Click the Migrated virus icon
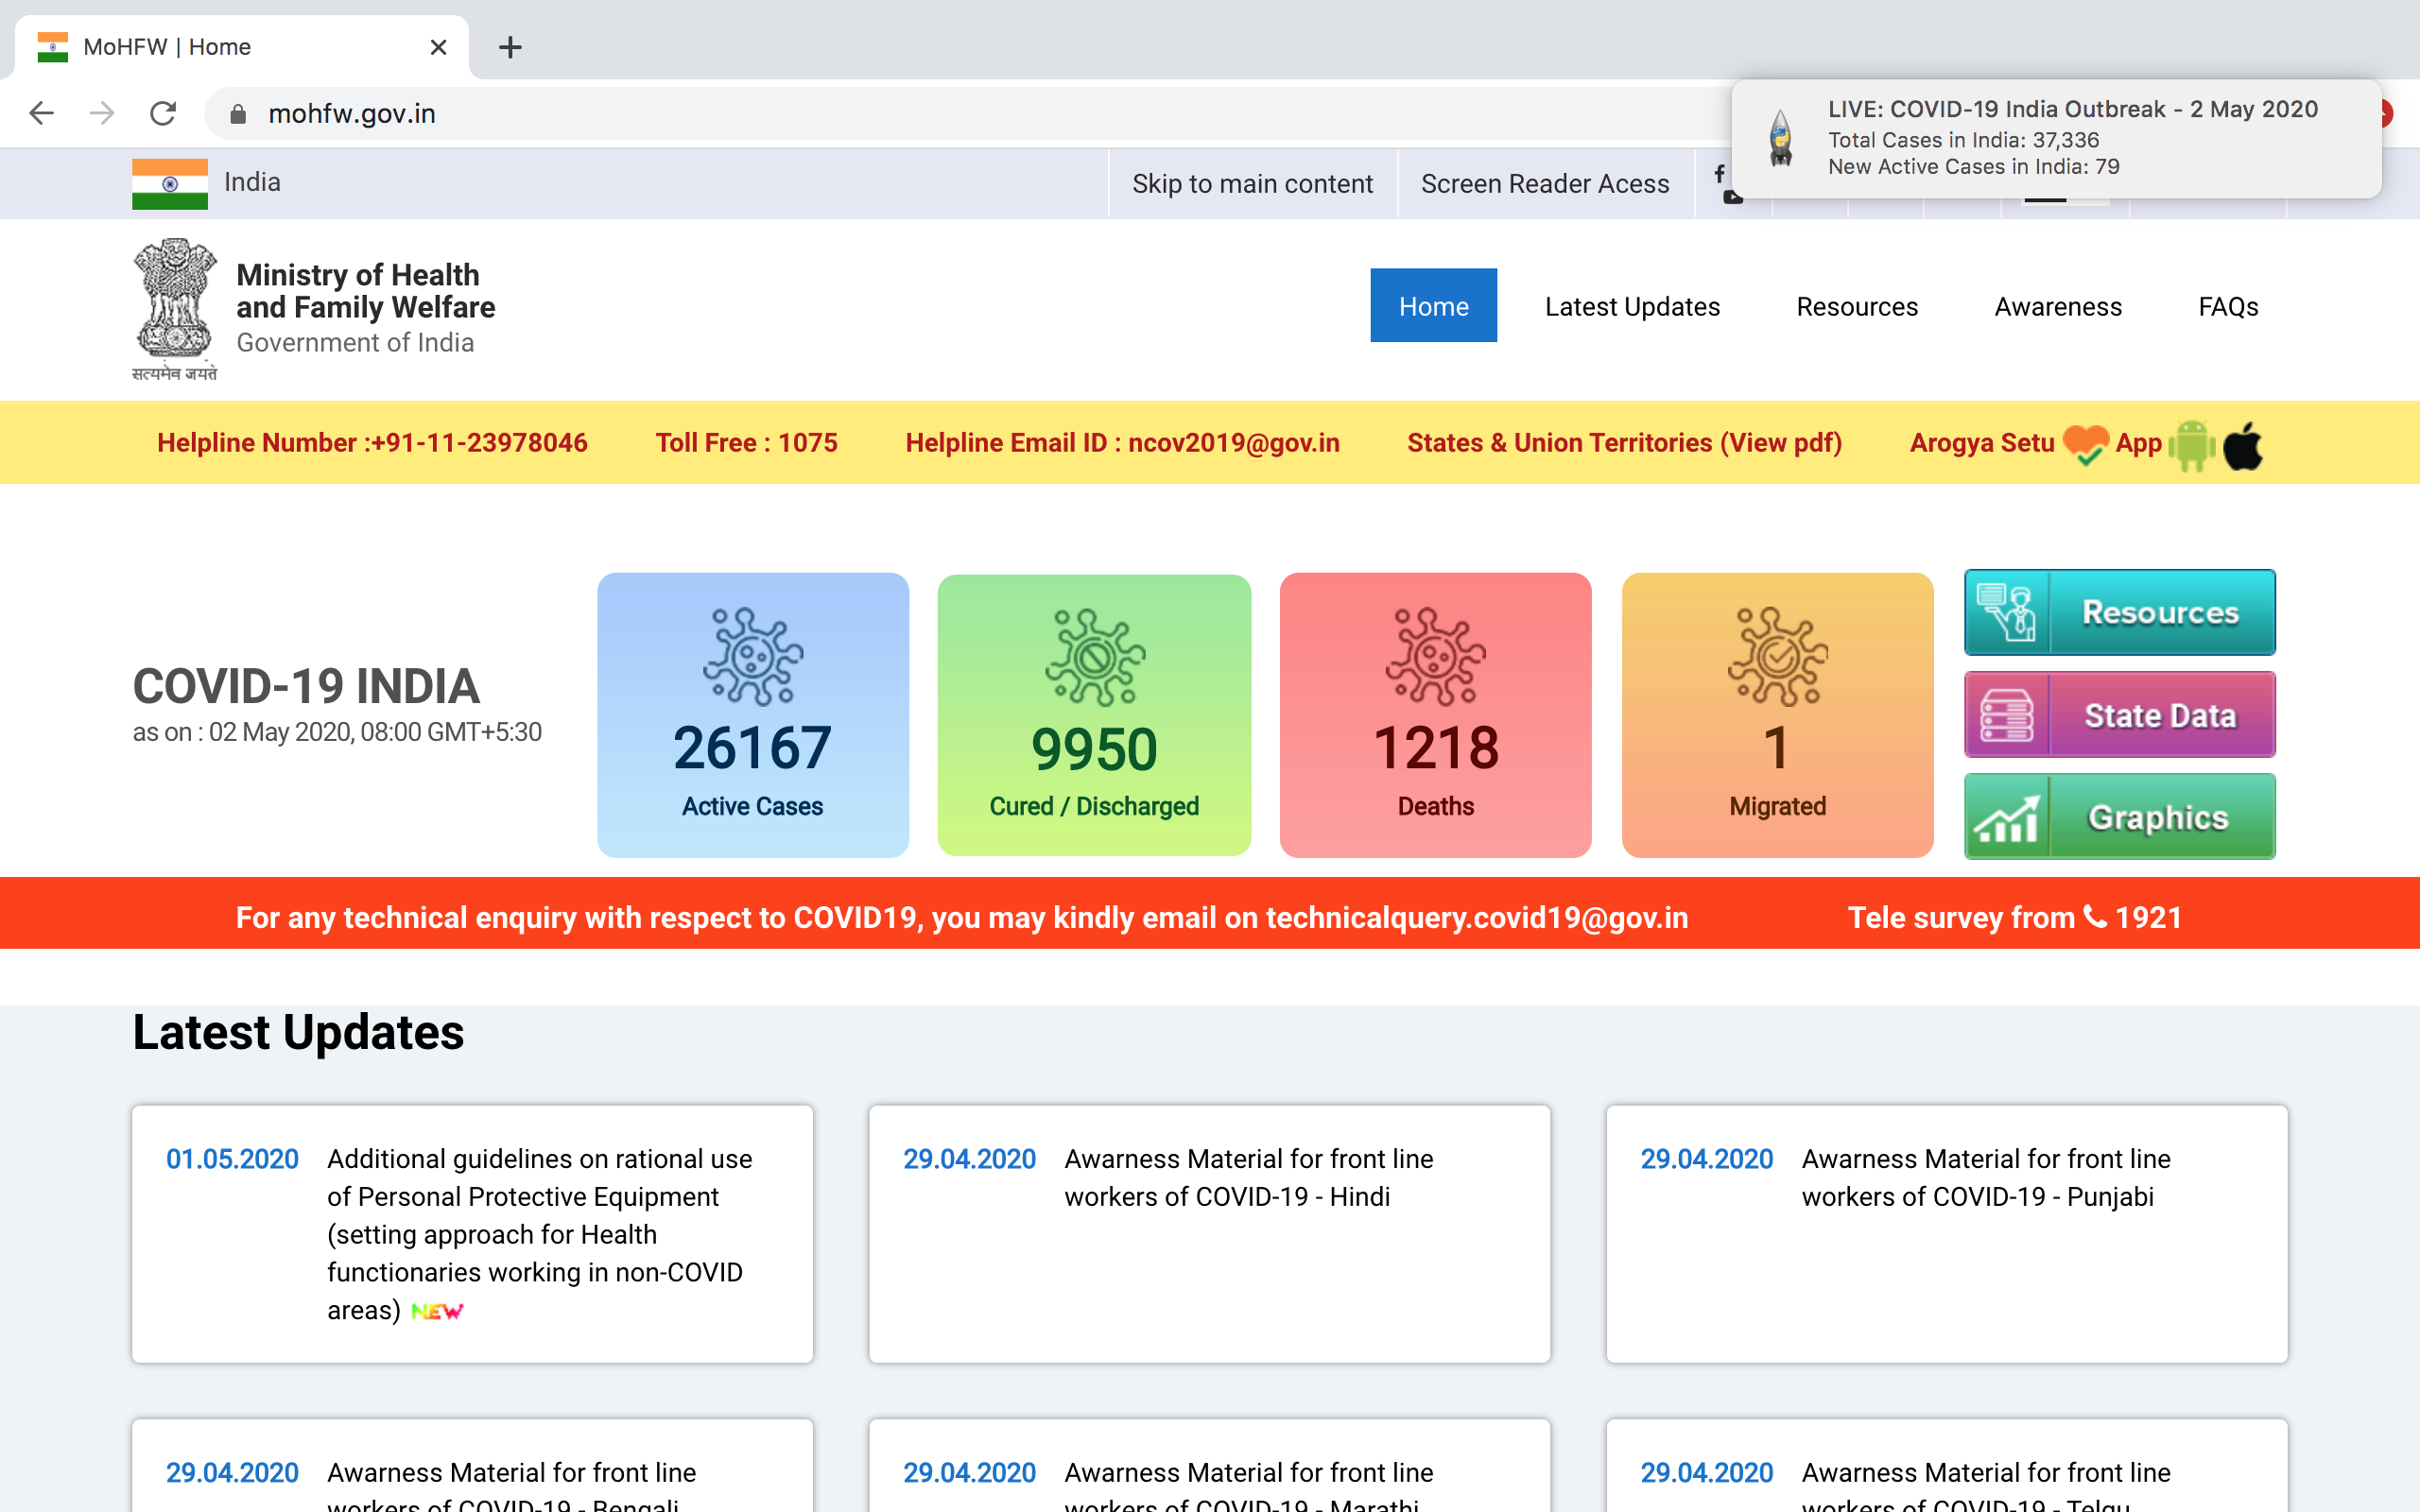Screen dimensions: 2420x1512 pyautogui.click(x=1777, y=656)
